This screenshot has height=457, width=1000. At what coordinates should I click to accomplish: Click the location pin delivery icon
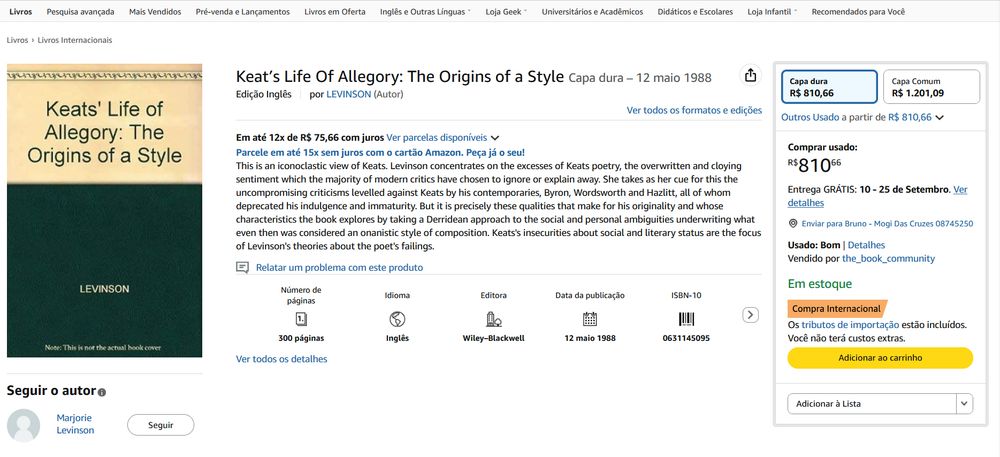pos(793,224)
